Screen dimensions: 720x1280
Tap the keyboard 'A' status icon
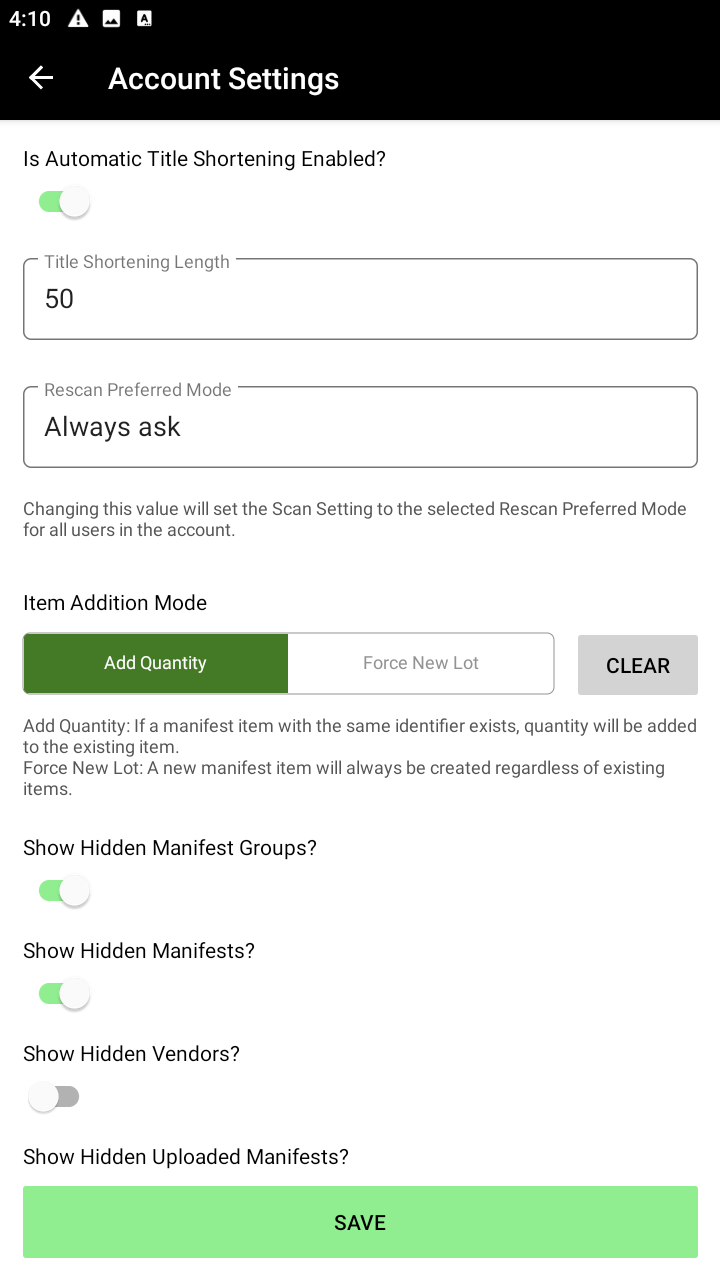tap(144, 19)
